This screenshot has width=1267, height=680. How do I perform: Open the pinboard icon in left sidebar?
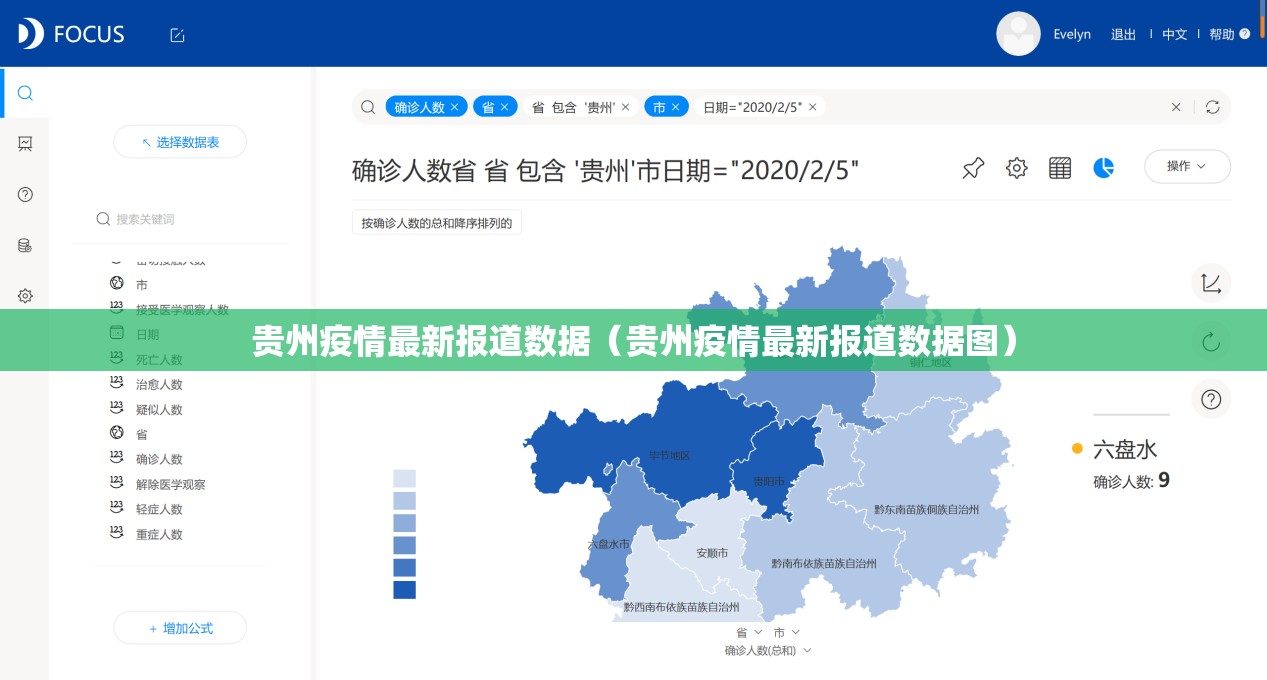tap(26, 144)
